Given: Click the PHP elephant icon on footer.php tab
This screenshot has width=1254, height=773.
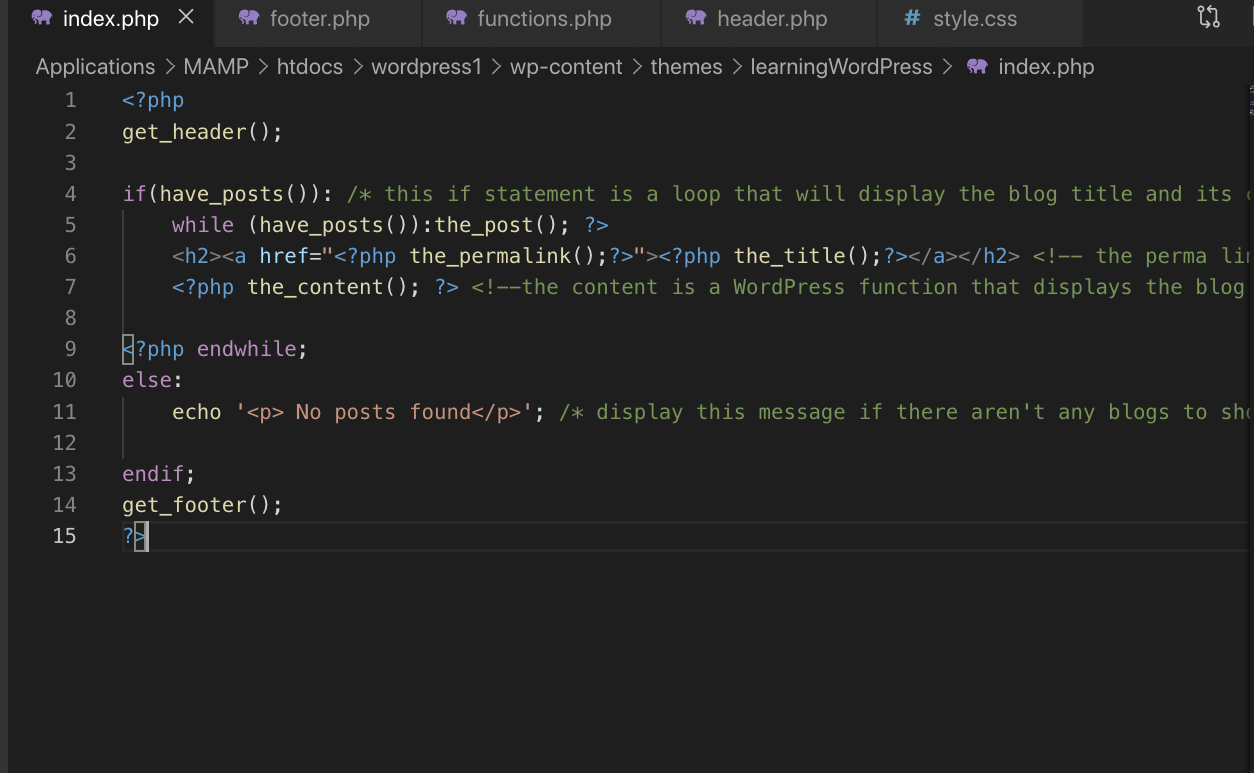Looking at the screenshot, I should tap(249, 18).
